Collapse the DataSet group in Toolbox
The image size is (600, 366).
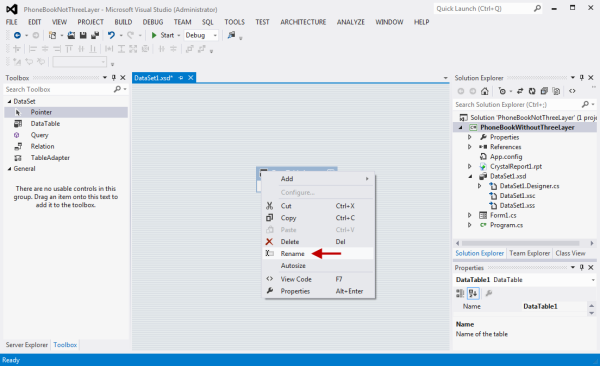point(9,101)
